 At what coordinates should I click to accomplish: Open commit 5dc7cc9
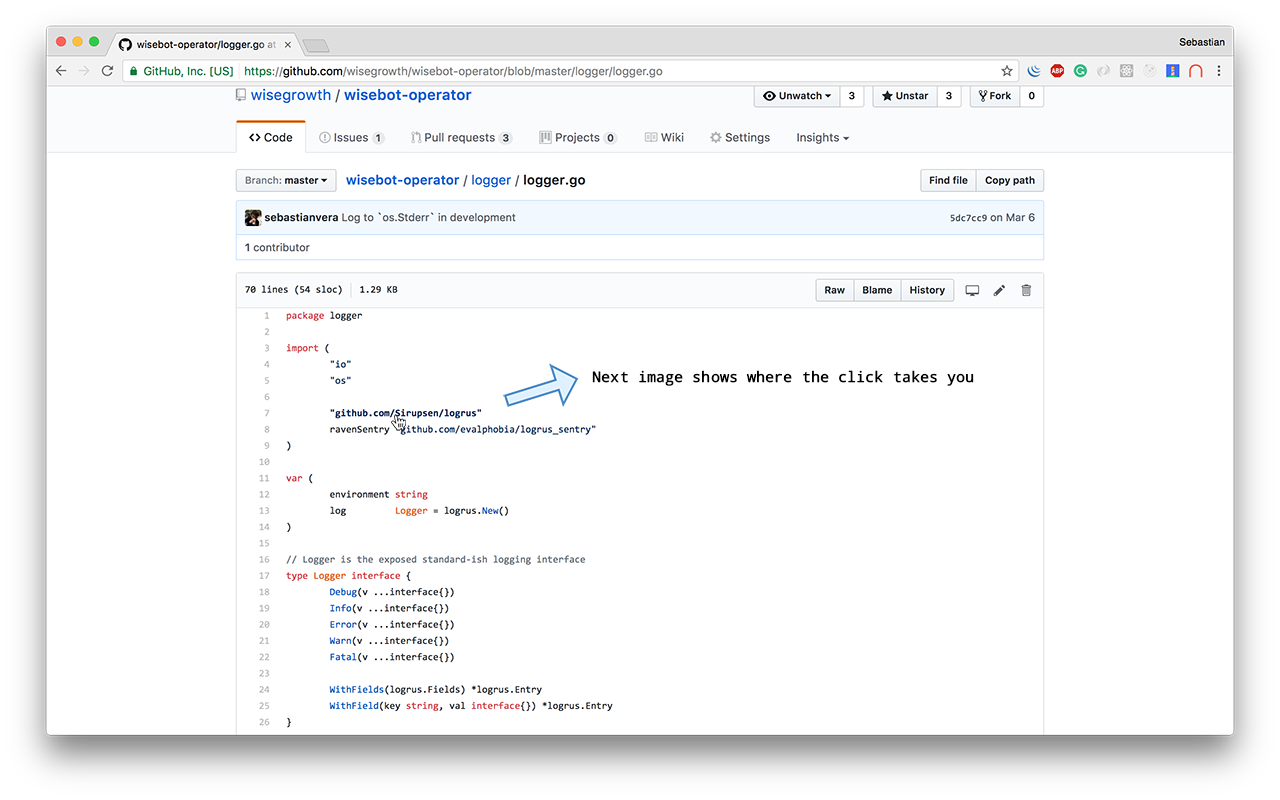[968, 217]
